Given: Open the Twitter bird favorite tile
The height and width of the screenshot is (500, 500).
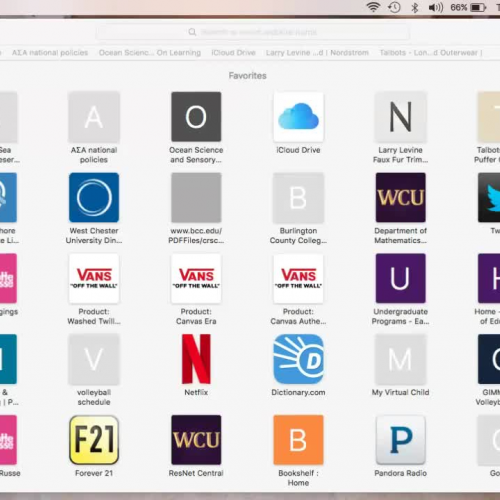Looking at the screenshot, I should coord(489,198).
